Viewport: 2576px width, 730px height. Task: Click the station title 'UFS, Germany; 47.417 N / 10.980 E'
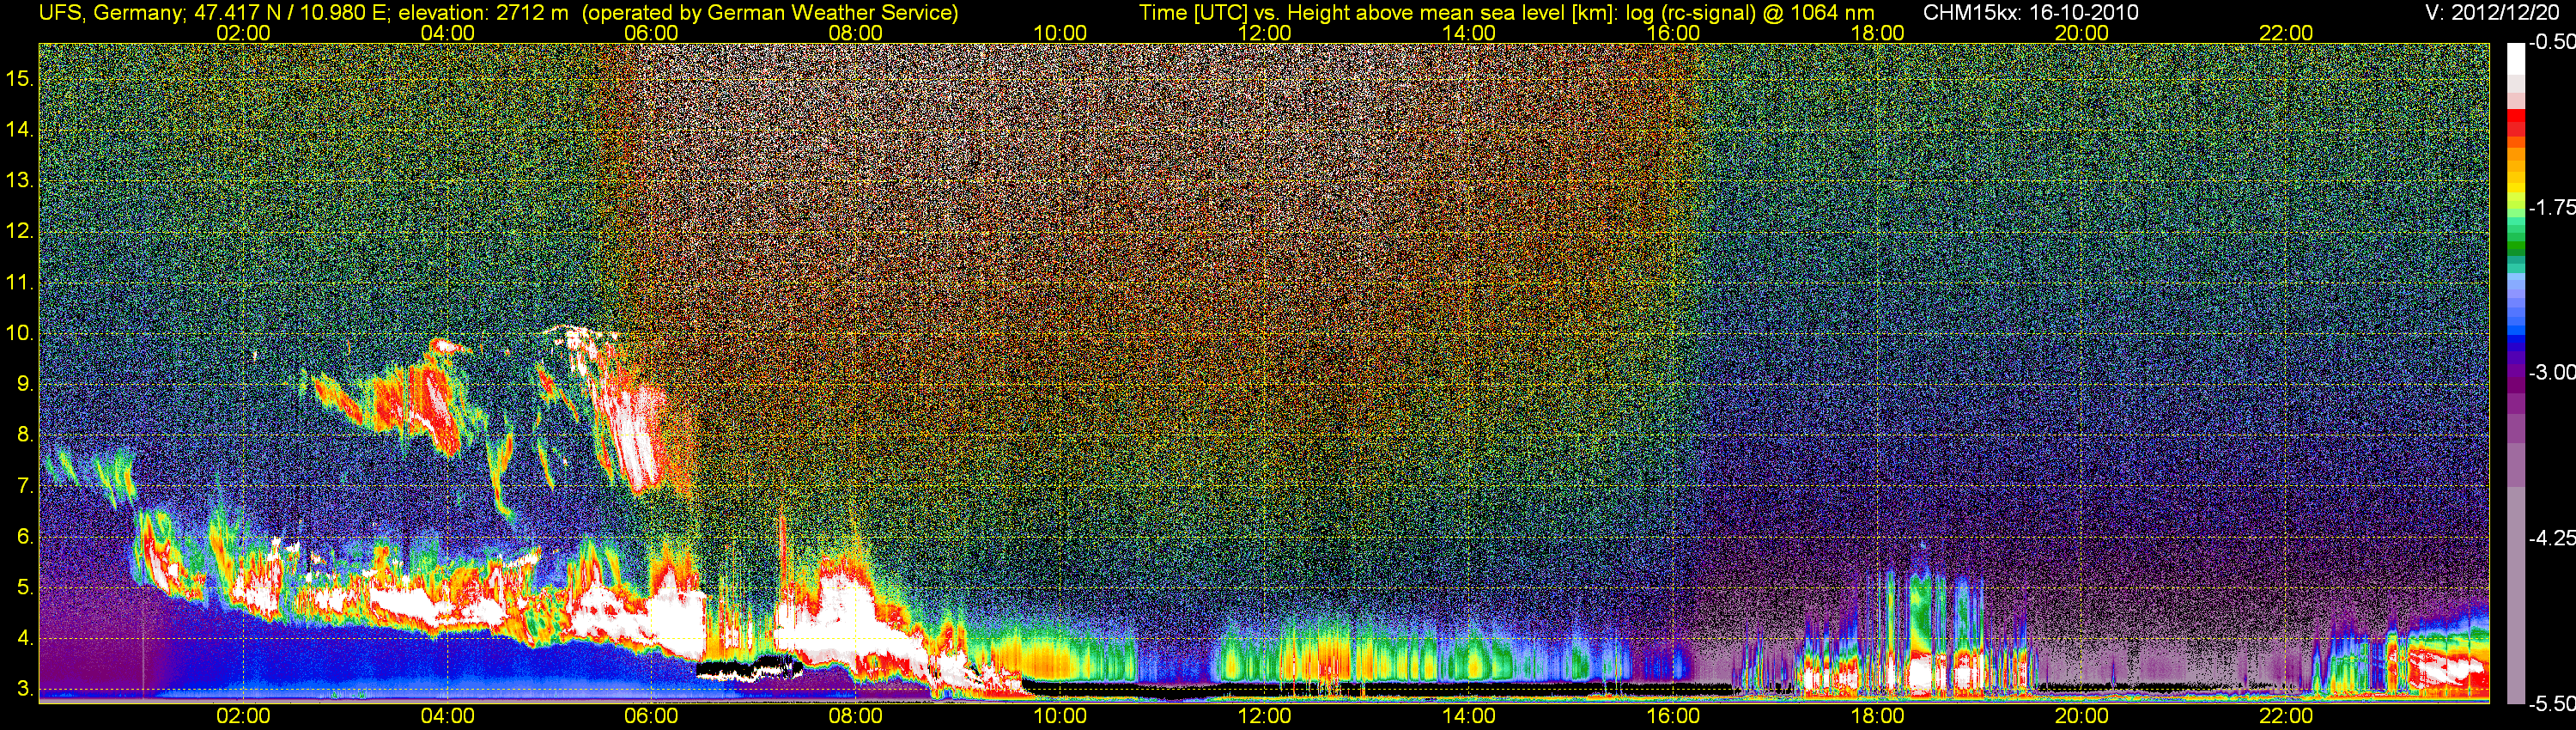(x=213, y=13)
